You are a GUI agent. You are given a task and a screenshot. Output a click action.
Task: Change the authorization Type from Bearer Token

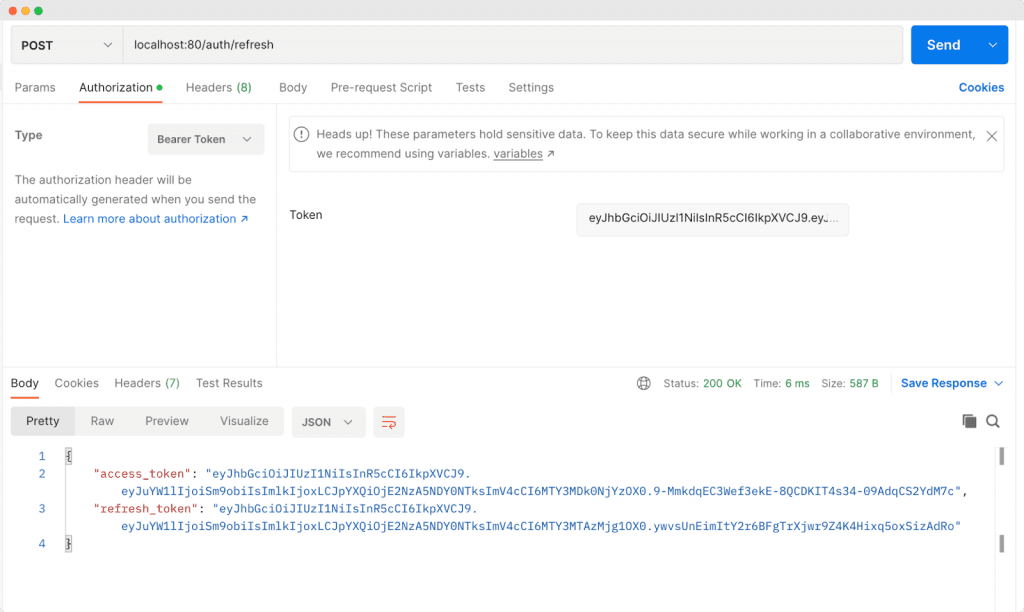coord(205,139)
